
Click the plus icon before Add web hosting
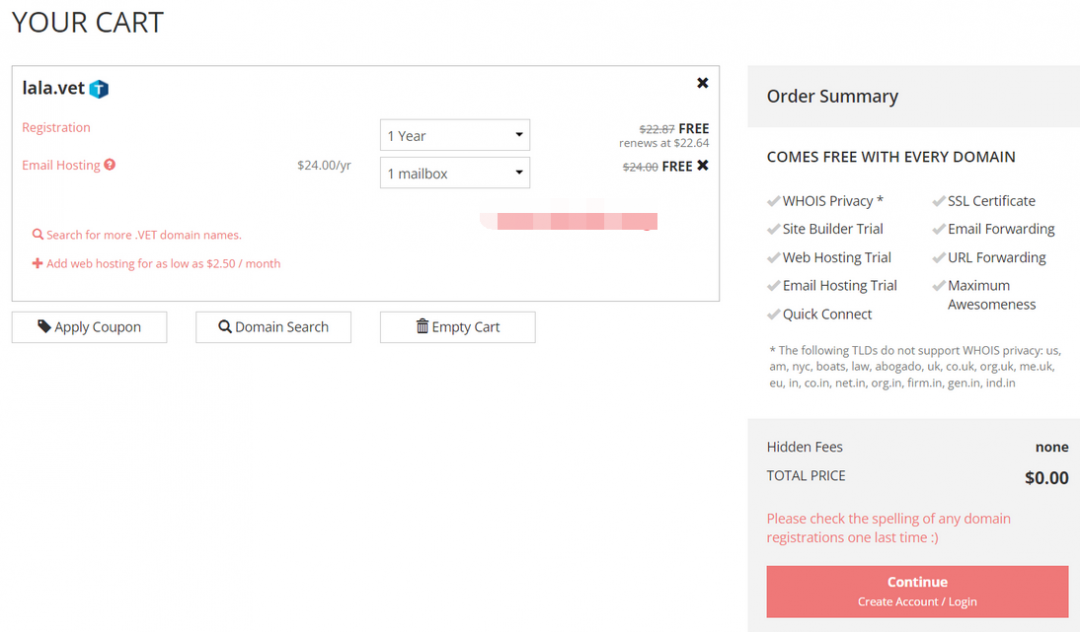[x=38, y=264]
